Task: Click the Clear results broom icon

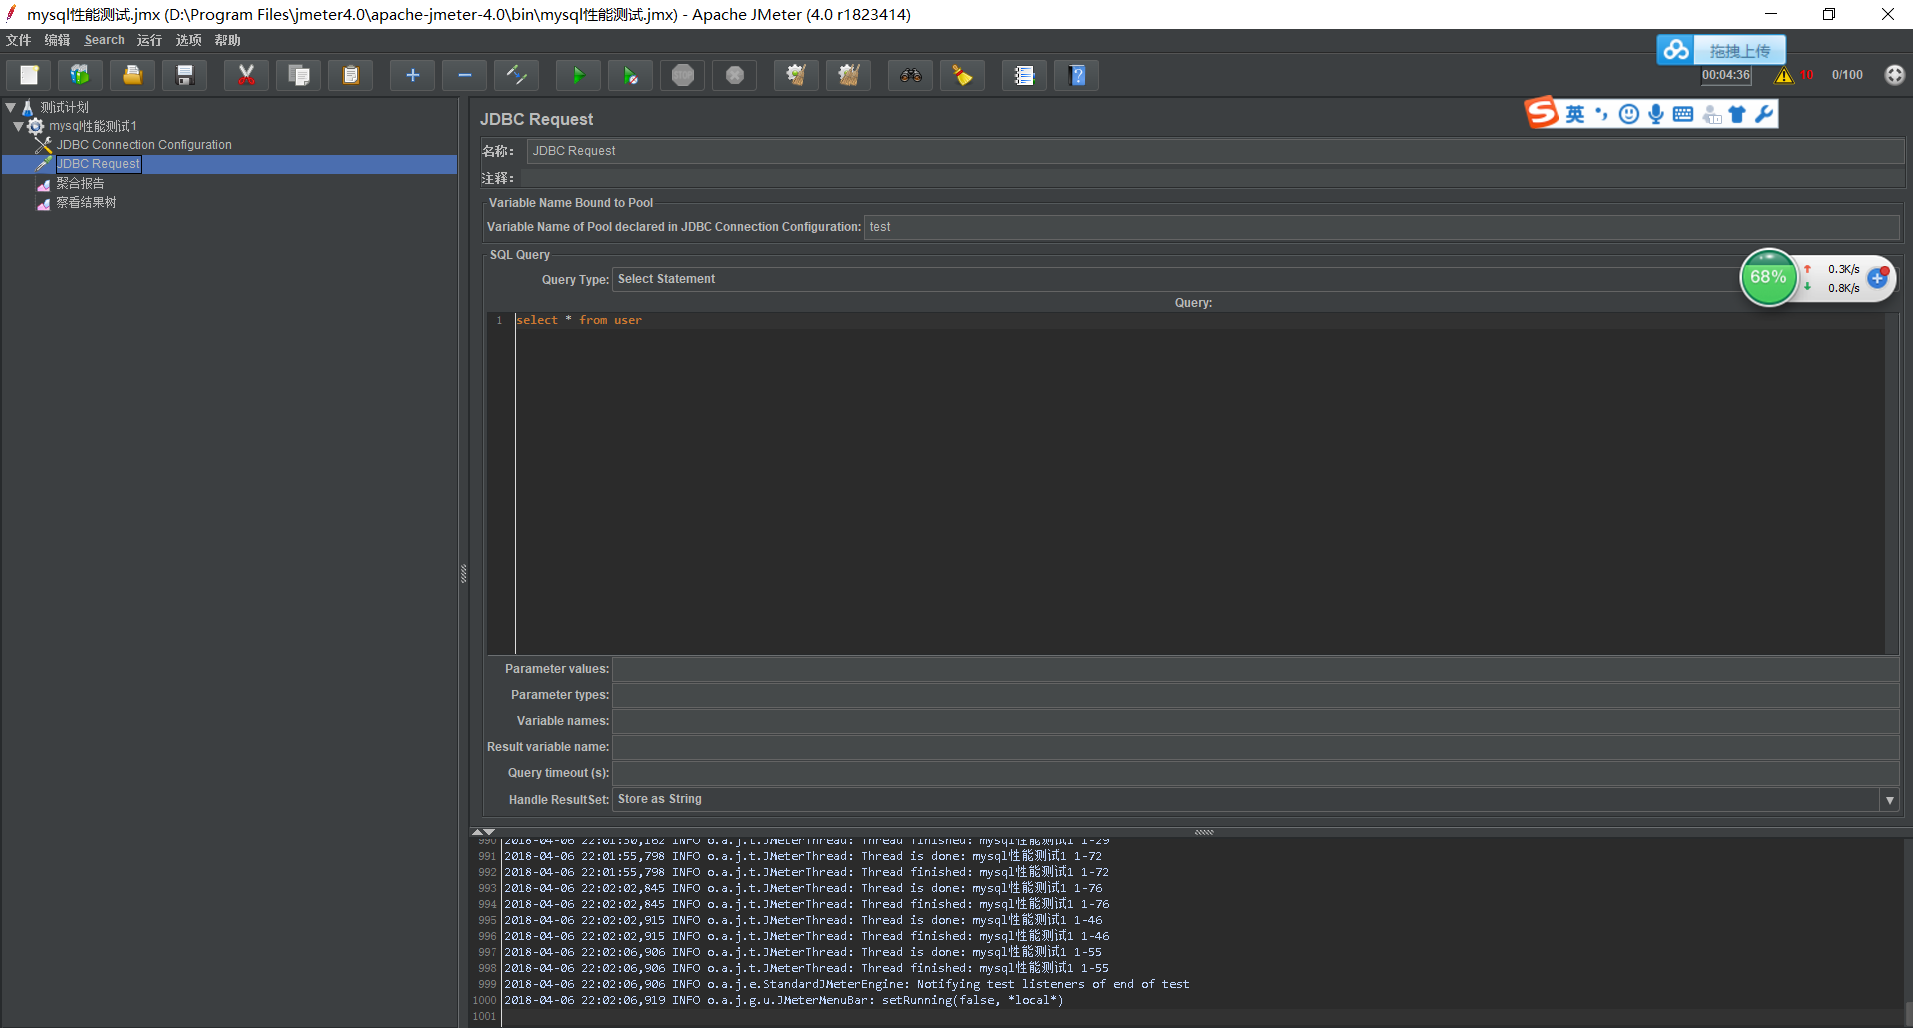Action: point(796,75)
